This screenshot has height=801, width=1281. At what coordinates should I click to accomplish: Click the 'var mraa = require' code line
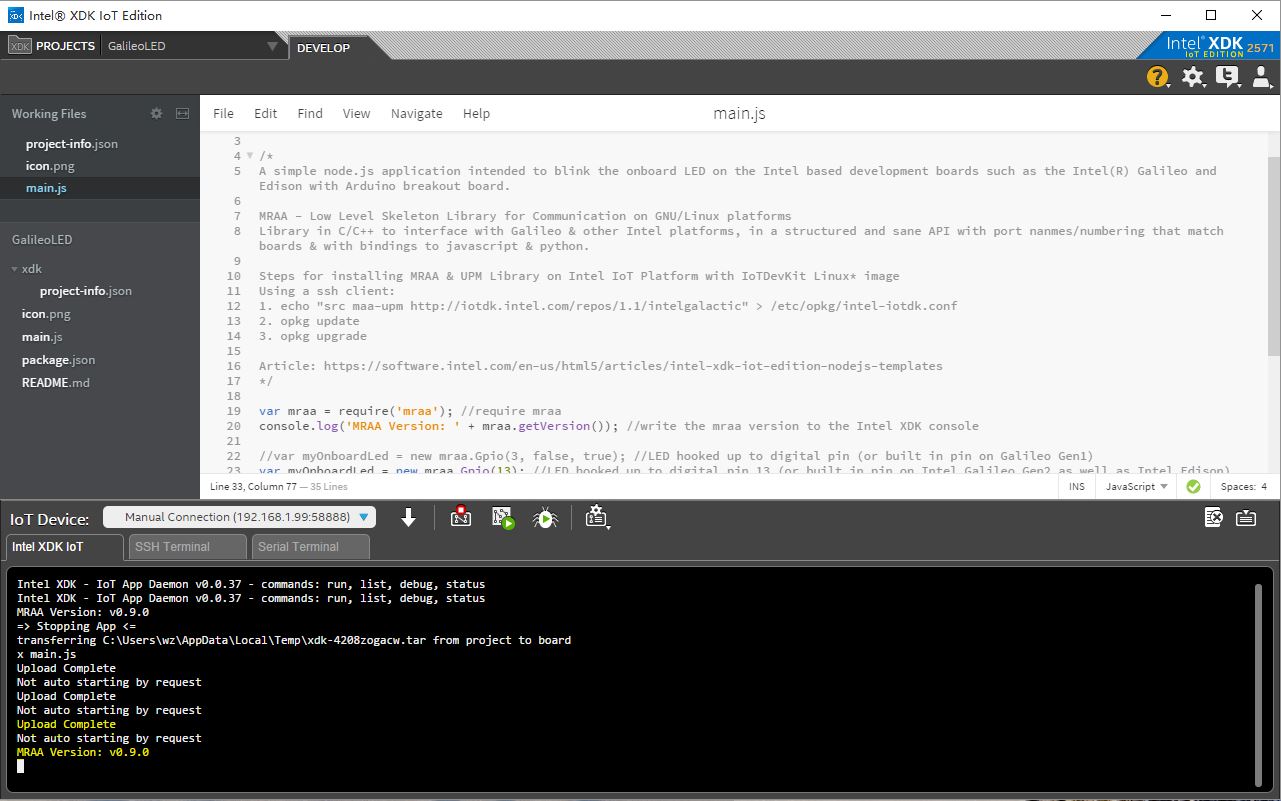point(410,411)
